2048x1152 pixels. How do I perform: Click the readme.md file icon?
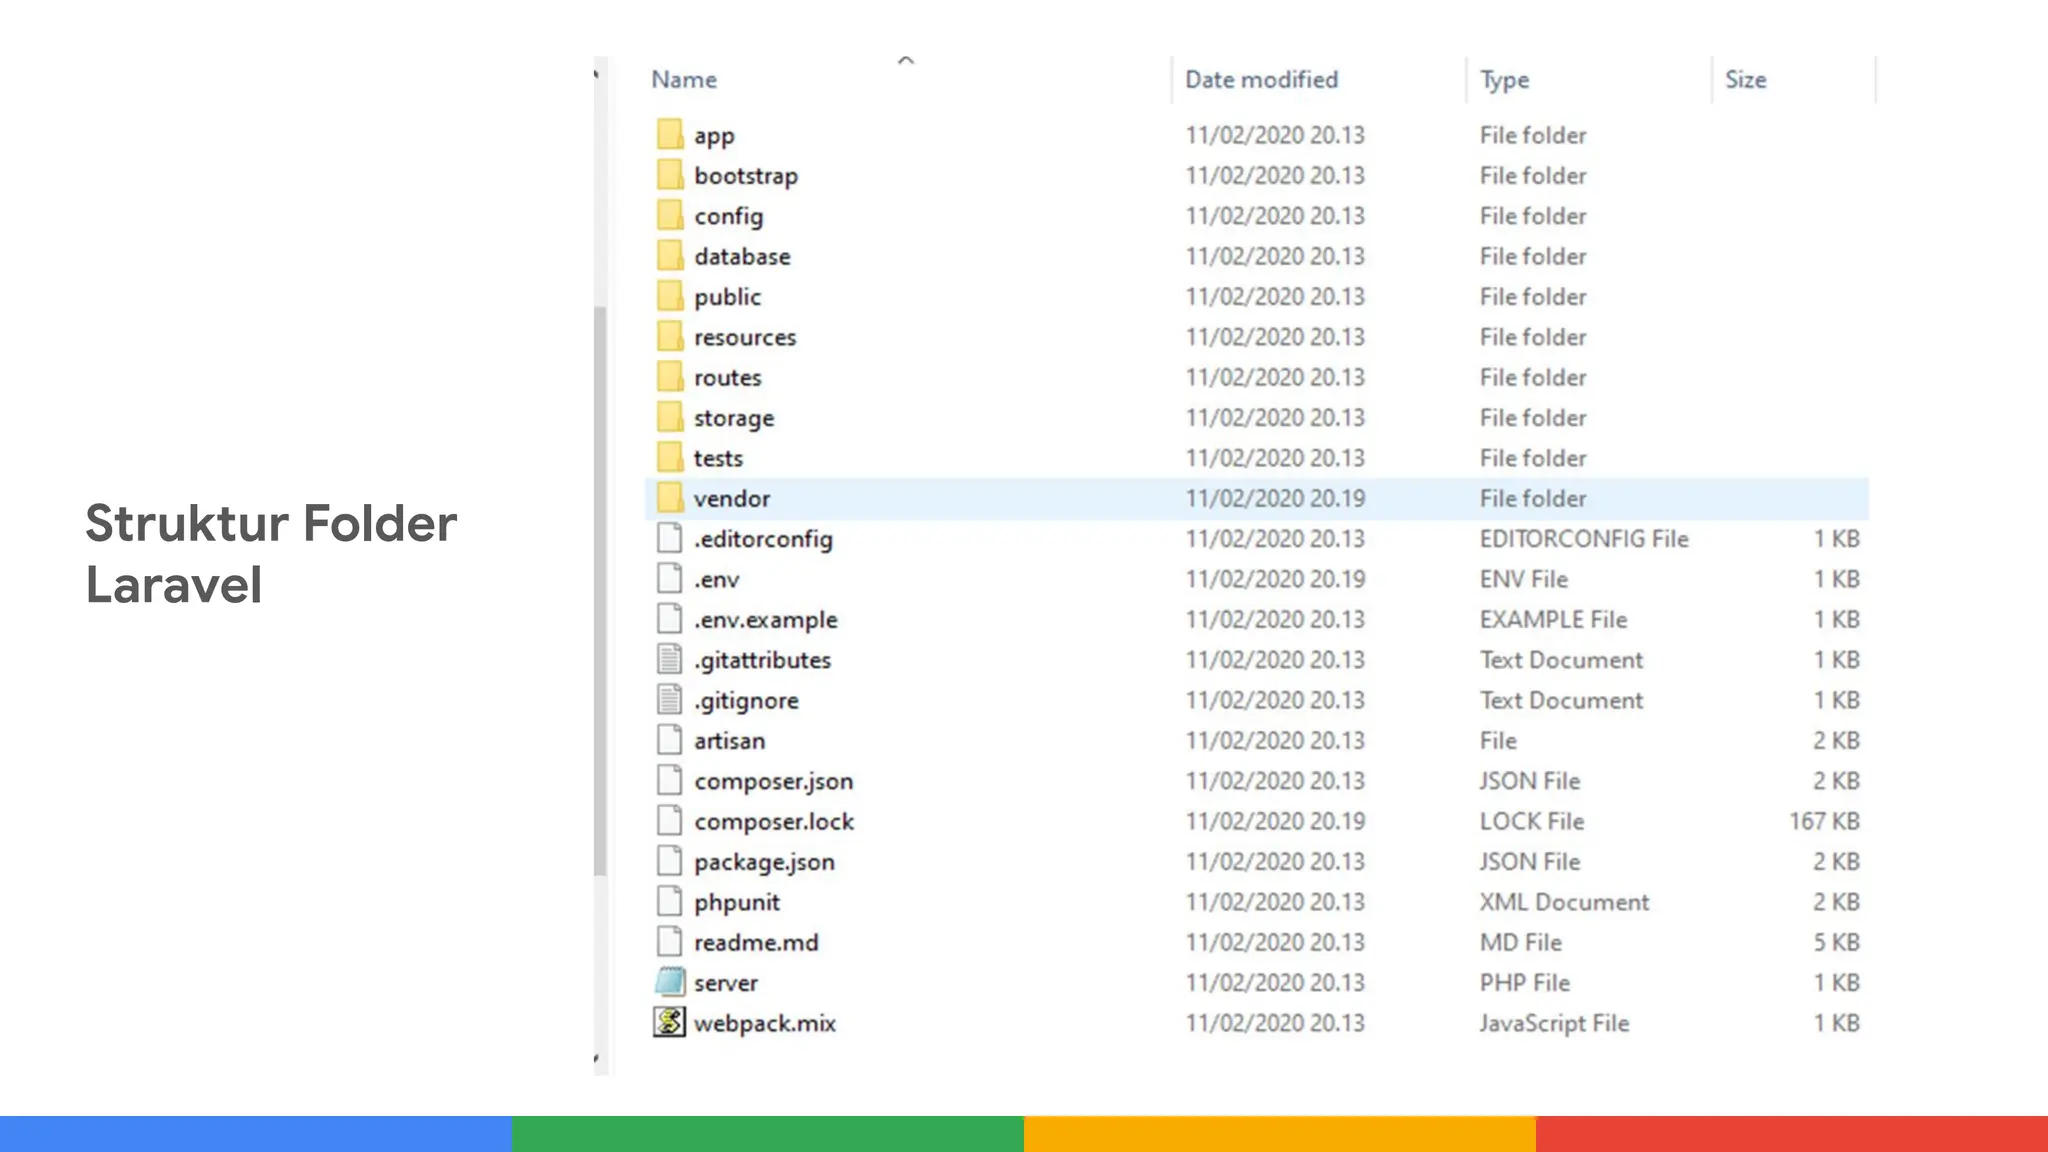click(x=669, y=942)
